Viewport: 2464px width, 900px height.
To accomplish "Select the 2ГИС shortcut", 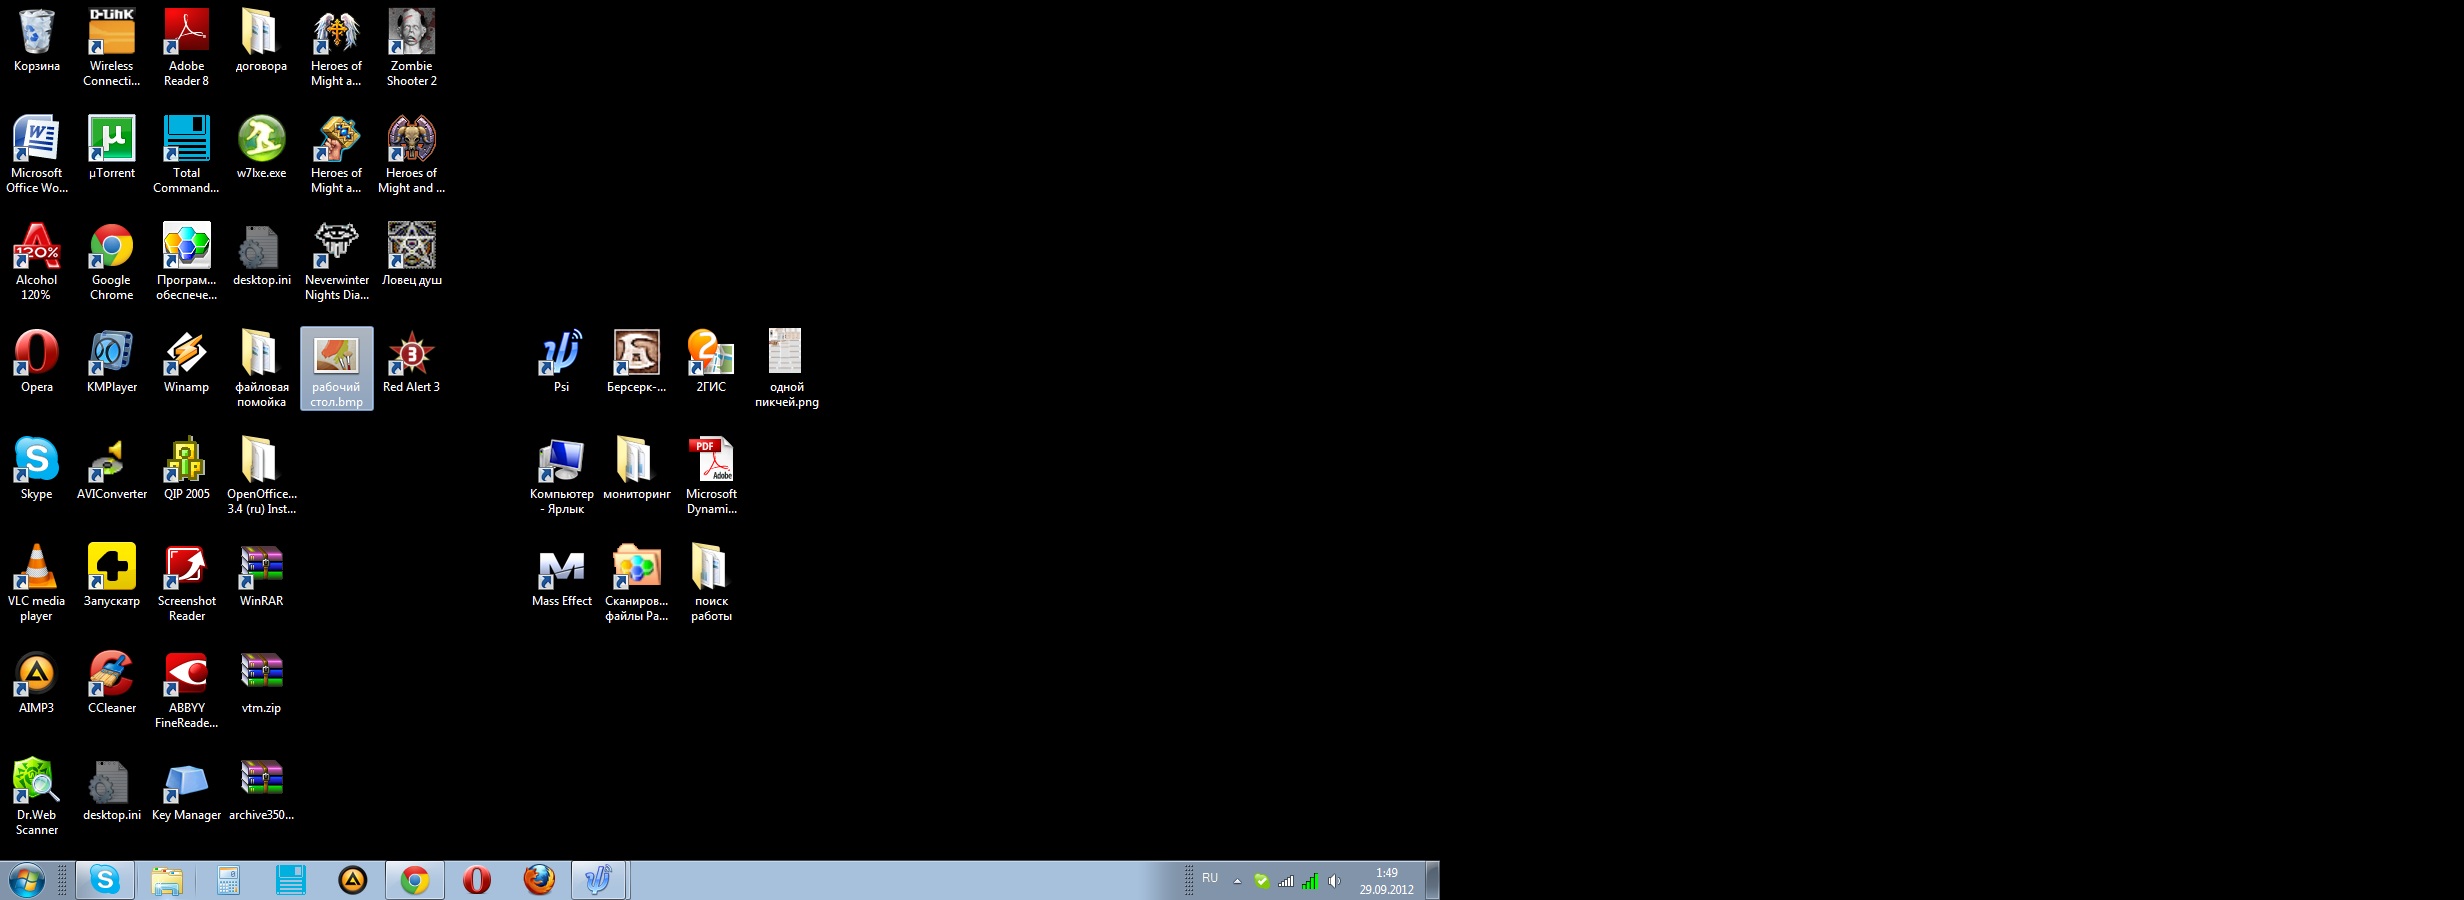I will 711,362.
